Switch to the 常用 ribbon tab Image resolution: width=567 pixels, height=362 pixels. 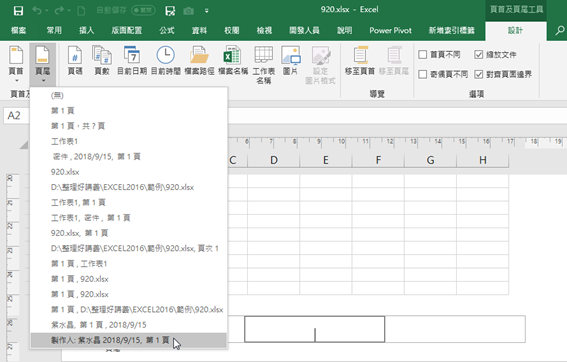pyautogui.click(x=54, y=30)
